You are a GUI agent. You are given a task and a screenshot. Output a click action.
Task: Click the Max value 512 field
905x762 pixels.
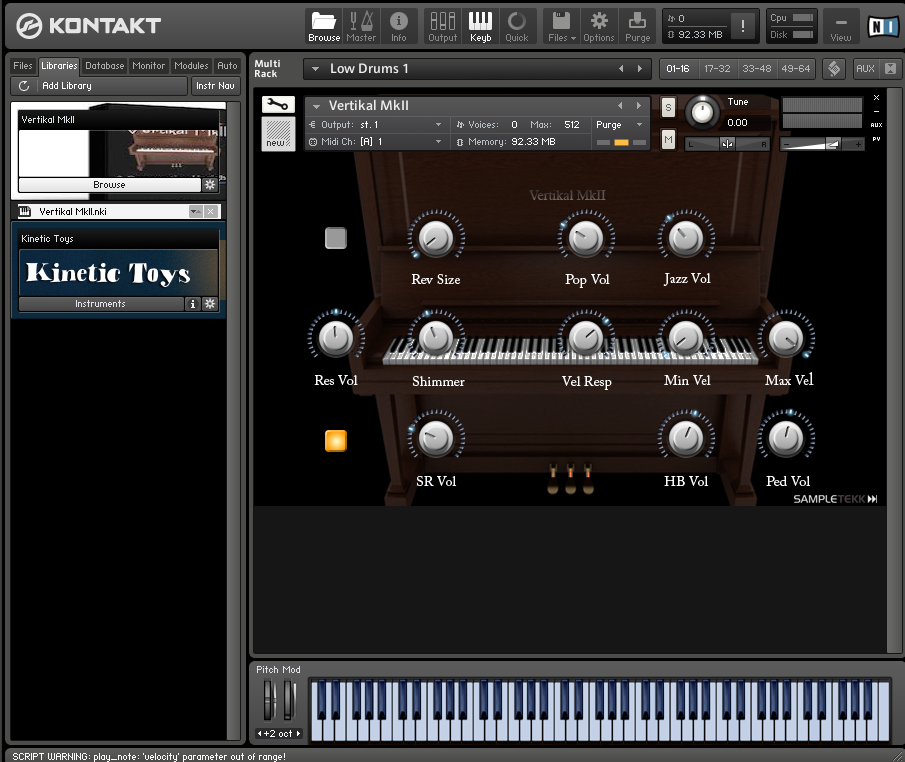pos(571,125)
